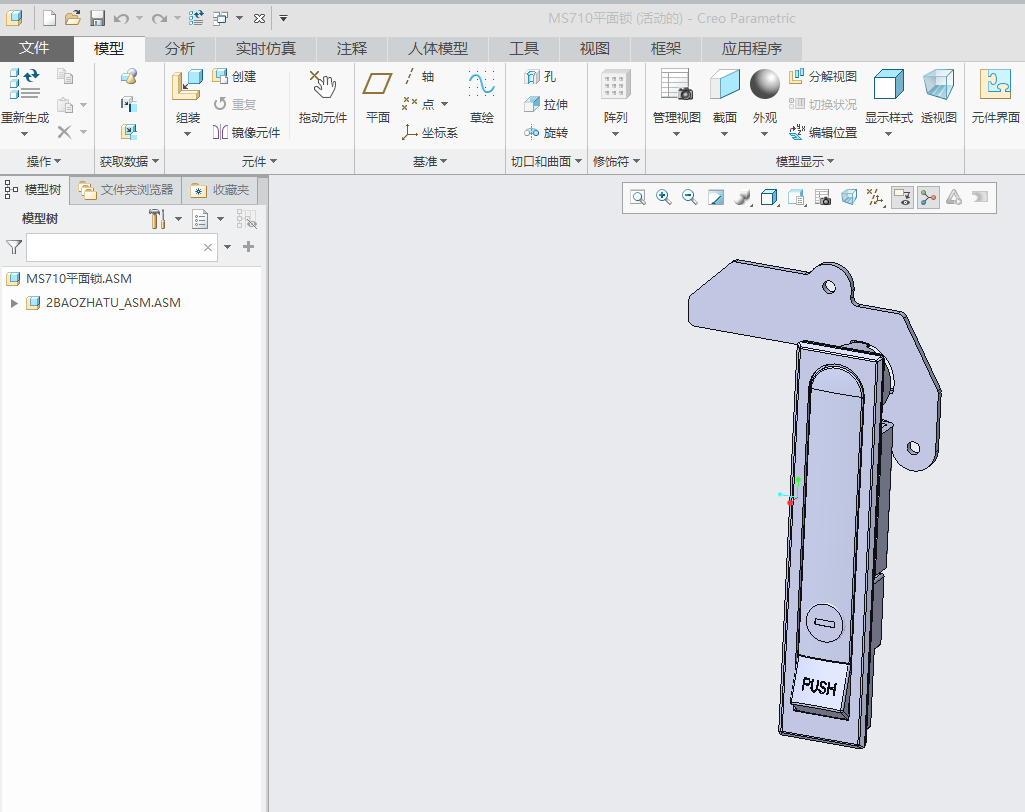
Task: Click the repaint icon in graphics toolbar
Action: (x=716, y=197)
